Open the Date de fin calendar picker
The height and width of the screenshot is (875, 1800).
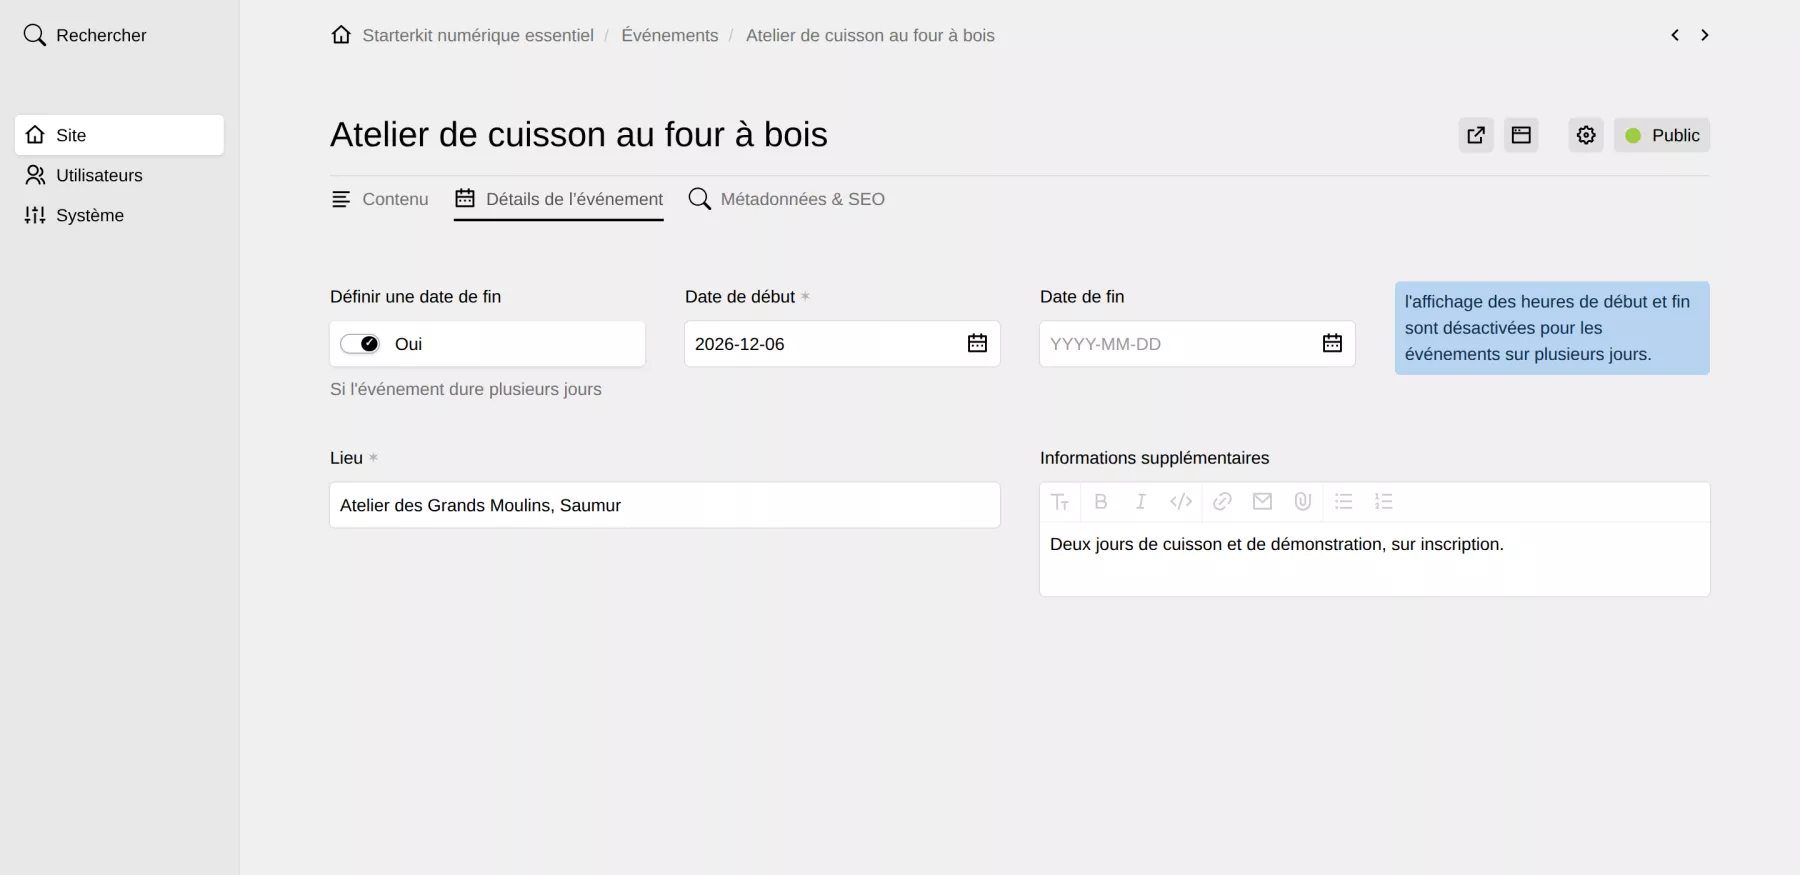(1332, 344)
